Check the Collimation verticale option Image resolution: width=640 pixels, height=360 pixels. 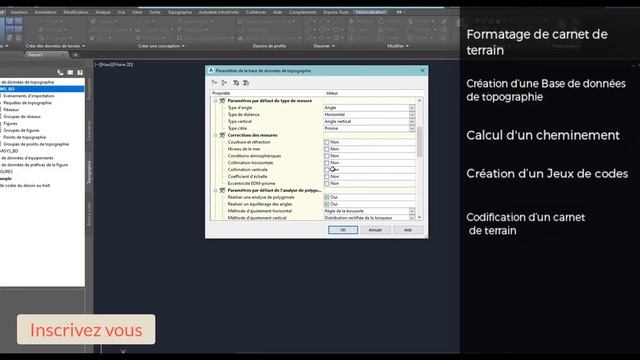pos(327,170)
